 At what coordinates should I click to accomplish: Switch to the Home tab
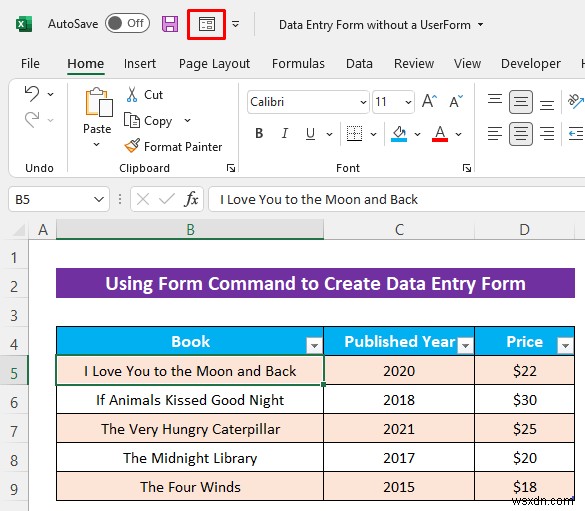tap(85, 63)
